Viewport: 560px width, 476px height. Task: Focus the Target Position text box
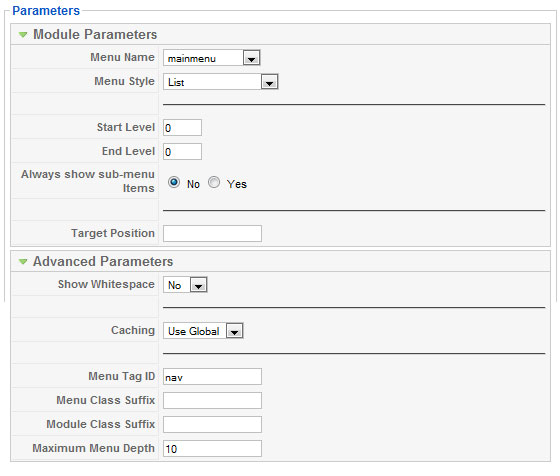point(212,234)
